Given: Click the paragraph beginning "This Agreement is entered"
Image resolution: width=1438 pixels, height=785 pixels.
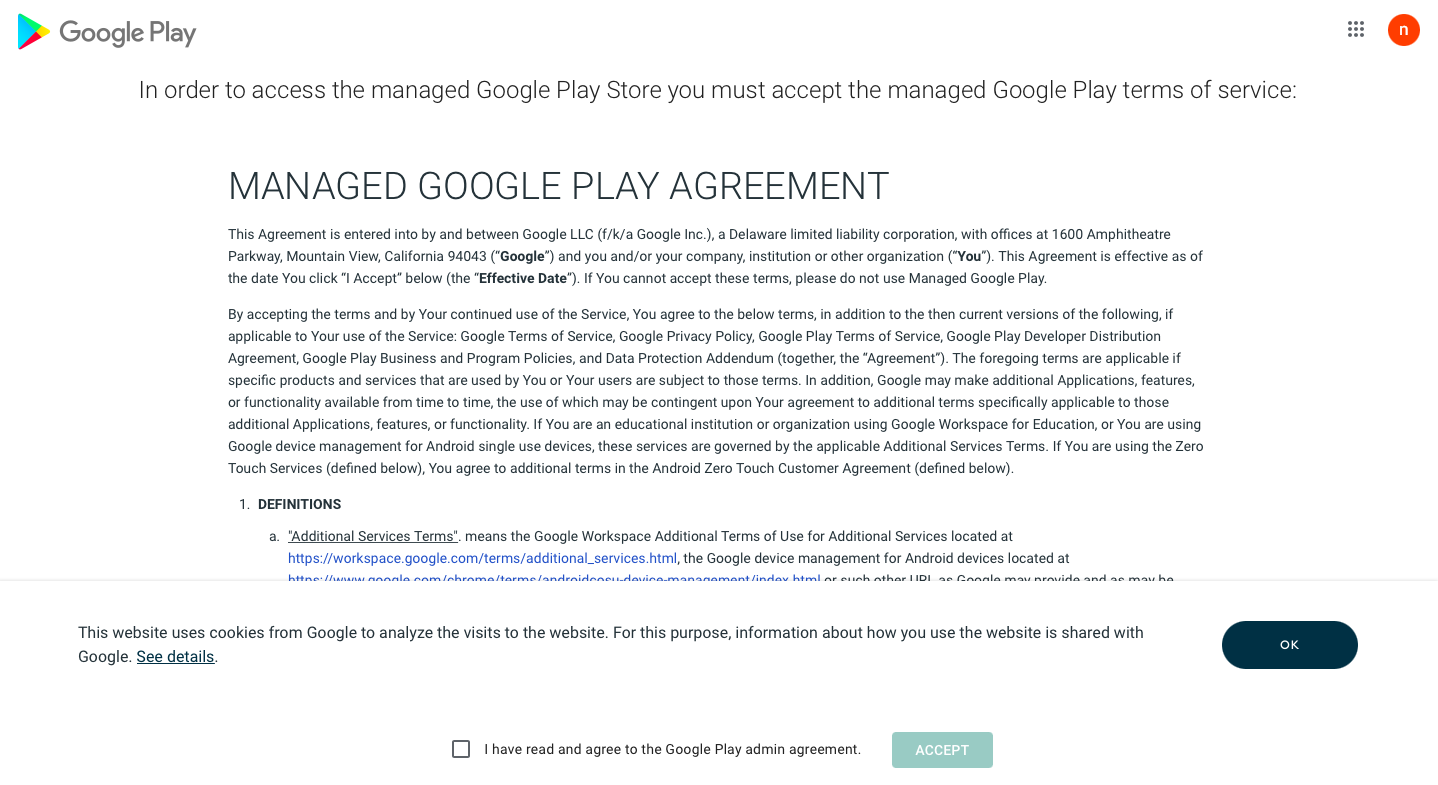Looking at the screenshot, I should coord(716,256).
